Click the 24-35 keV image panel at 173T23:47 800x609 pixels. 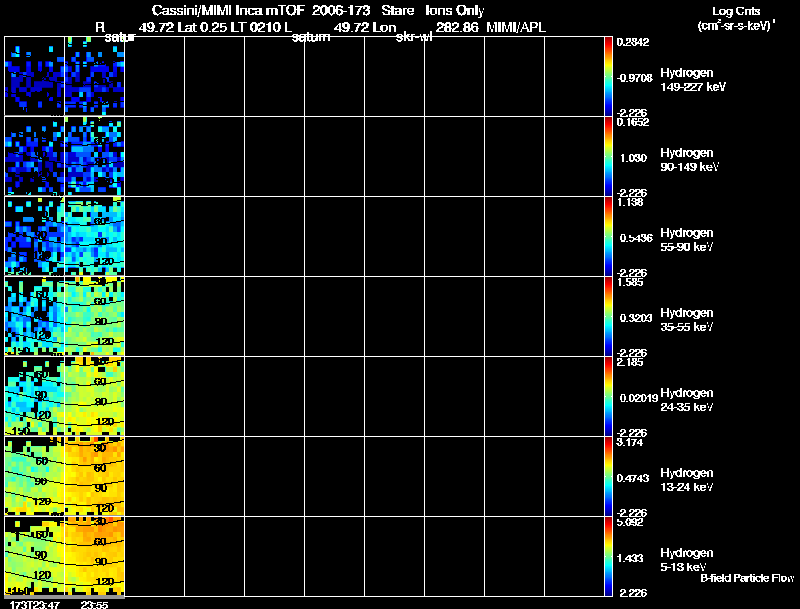(35, 396)
